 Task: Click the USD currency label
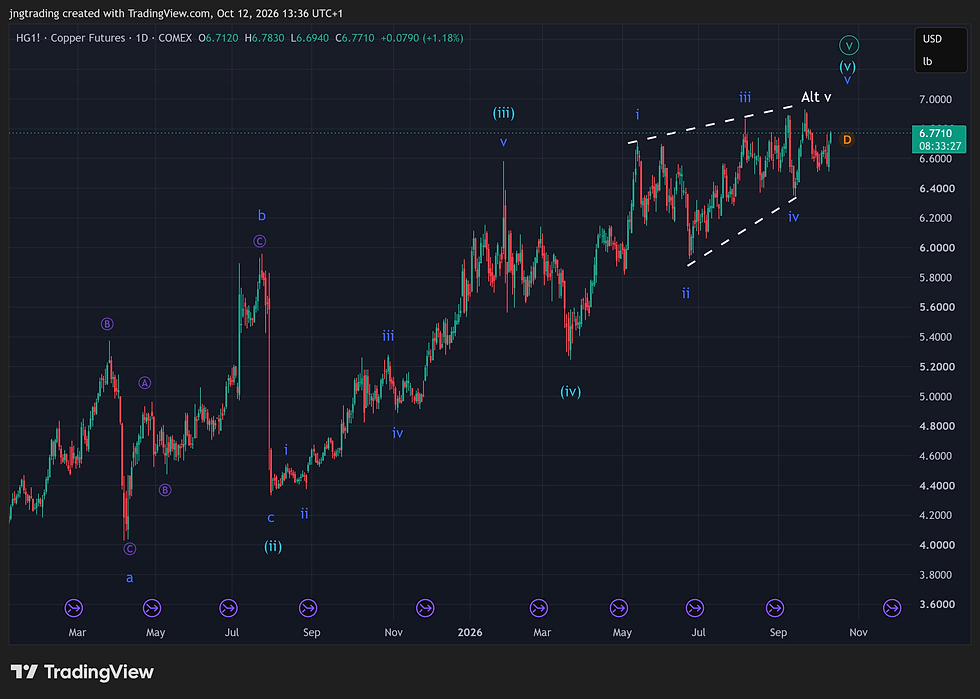pos(932,39)
